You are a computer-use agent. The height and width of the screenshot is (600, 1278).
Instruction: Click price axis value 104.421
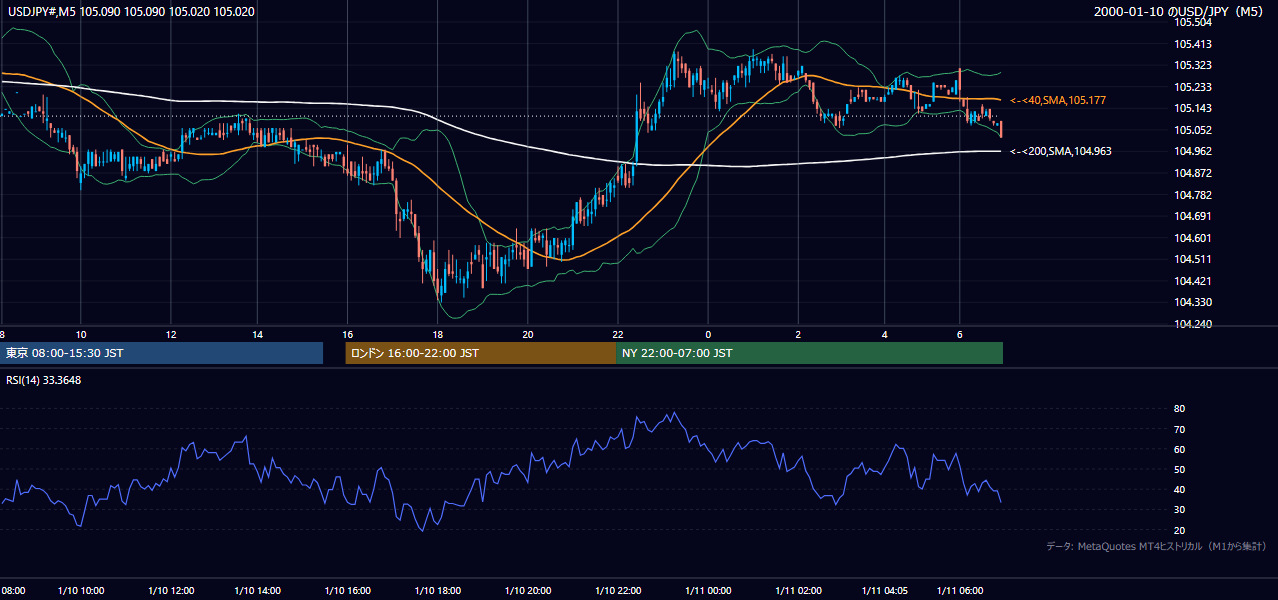1193,281
